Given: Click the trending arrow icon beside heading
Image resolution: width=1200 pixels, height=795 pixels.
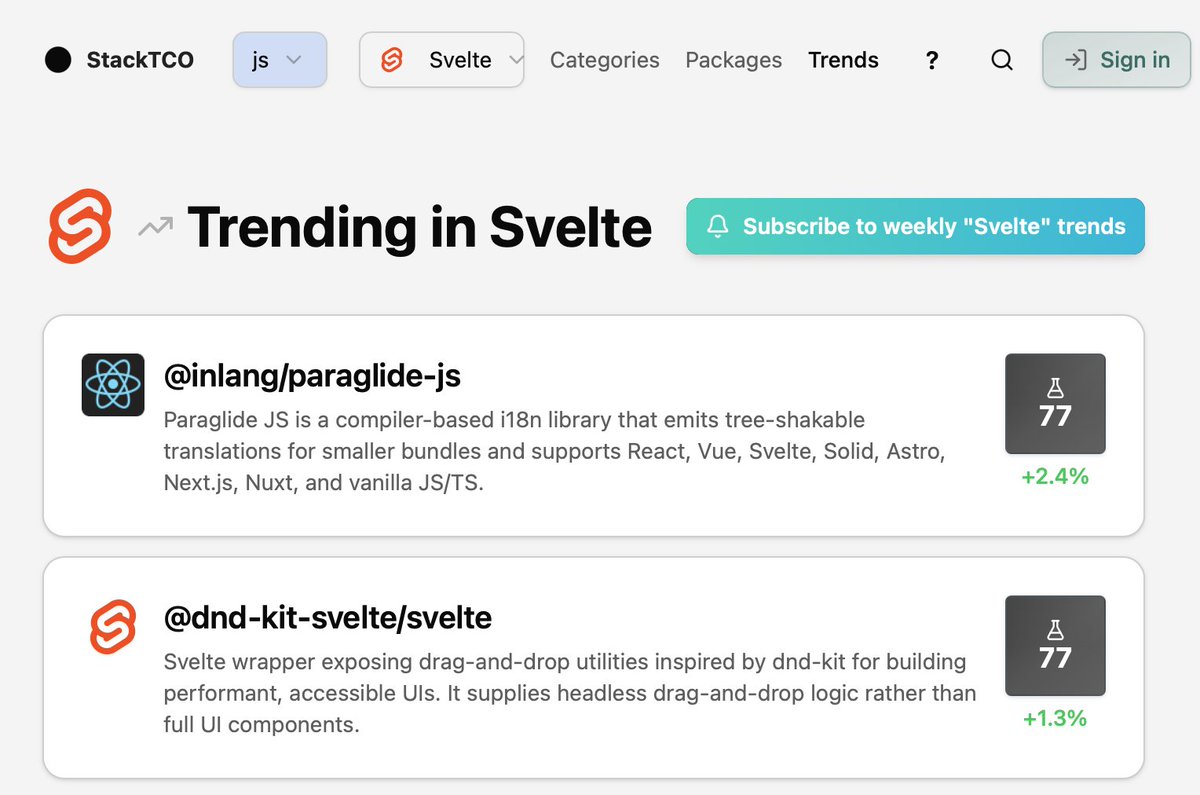Looking at the screenshot, I should point(155,227).
